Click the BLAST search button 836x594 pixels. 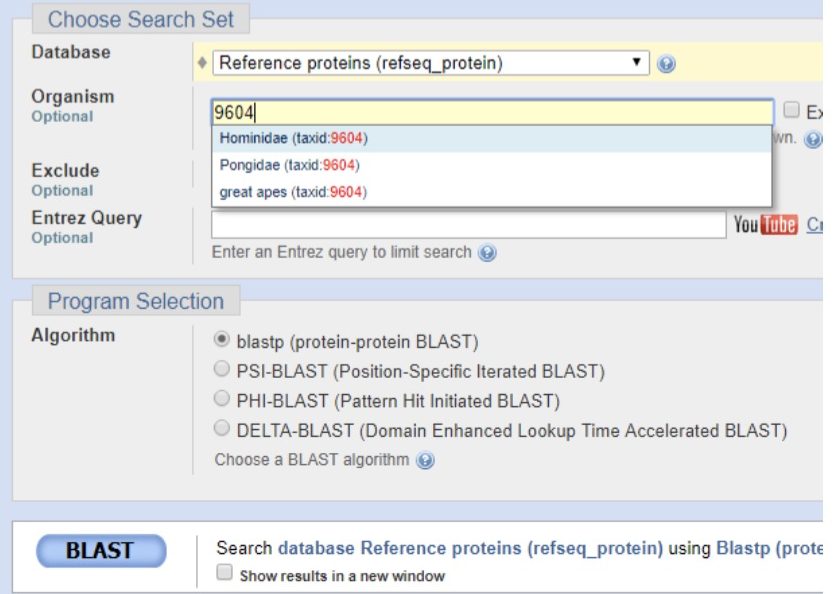click(101, 551)
